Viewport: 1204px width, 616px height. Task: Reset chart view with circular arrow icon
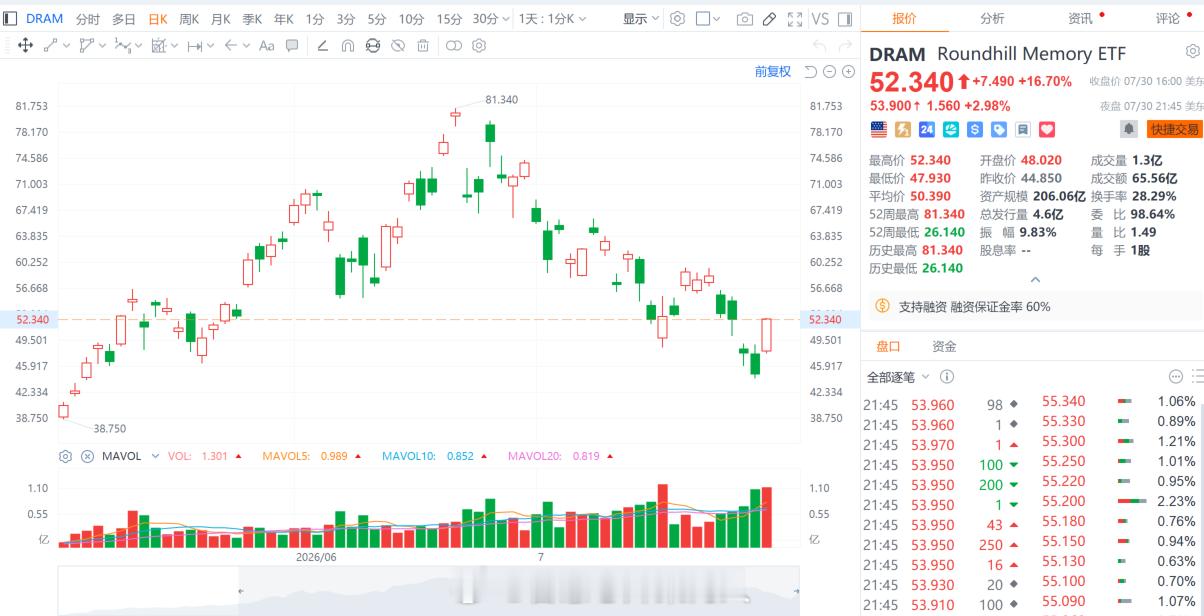[x=811, y=71]
